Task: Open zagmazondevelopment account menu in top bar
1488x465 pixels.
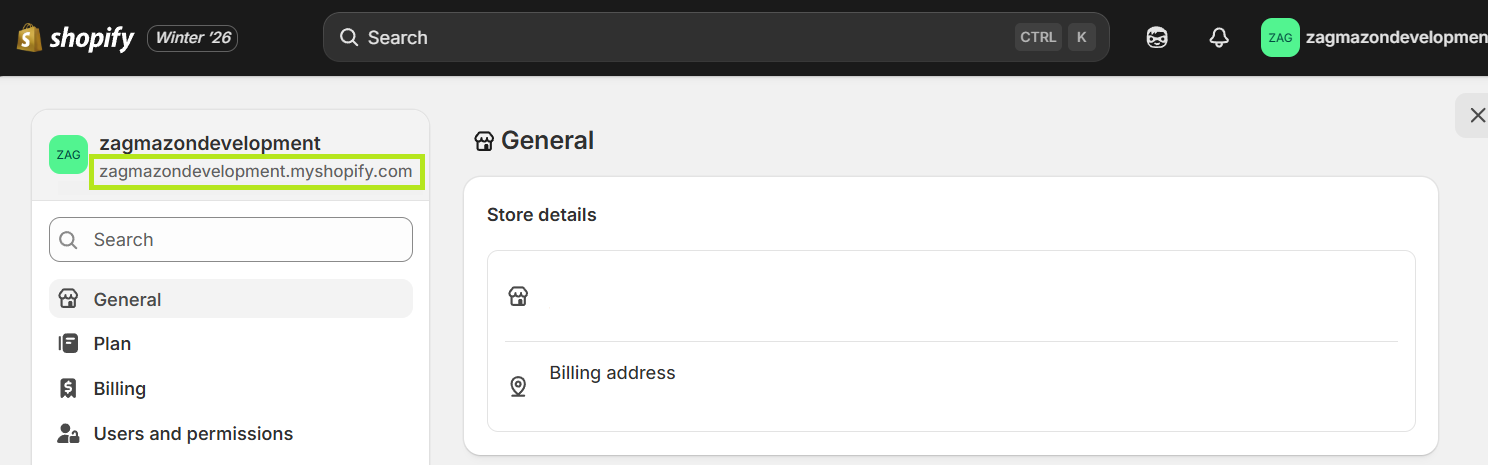Action: tap(1396, 38)
